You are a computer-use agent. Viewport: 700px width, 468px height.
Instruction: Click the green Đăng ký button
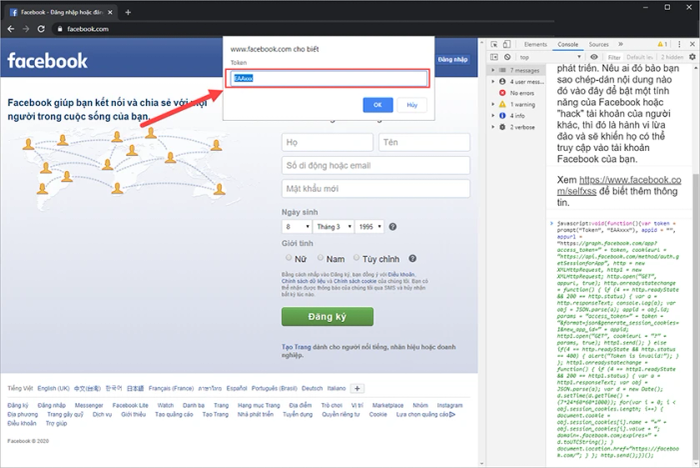coord(327,317)
